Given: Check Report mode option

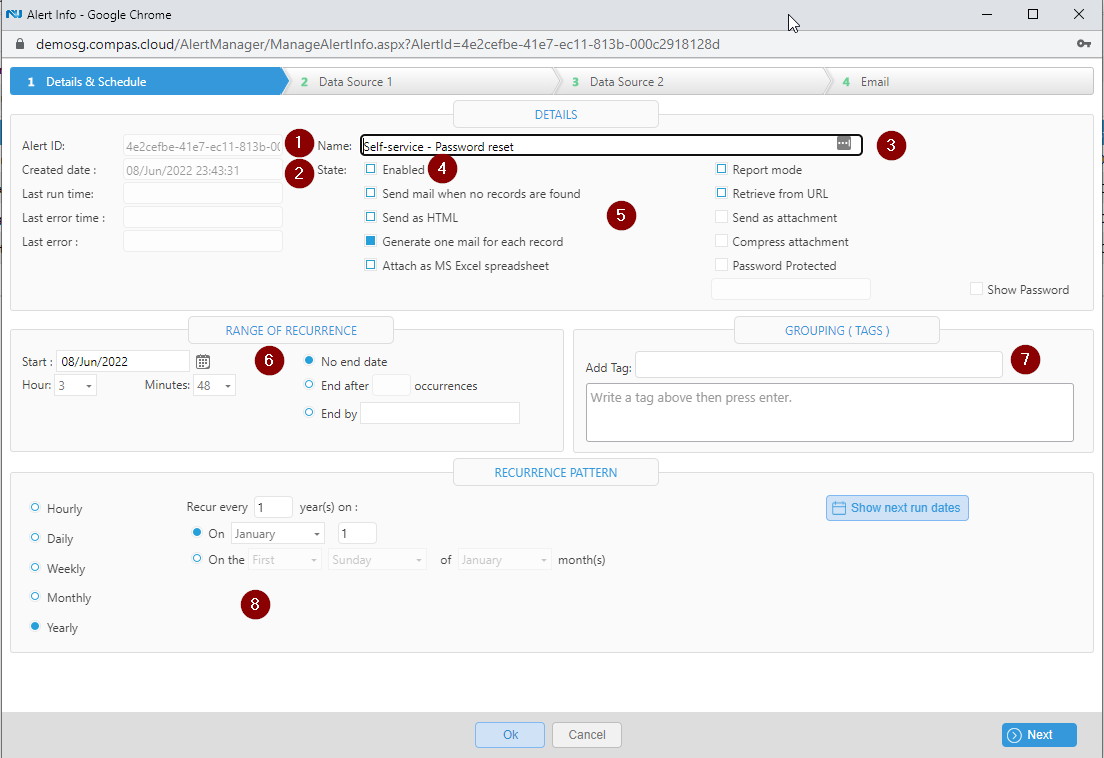Looking at the screenshot, I should (x=721, y=169).
